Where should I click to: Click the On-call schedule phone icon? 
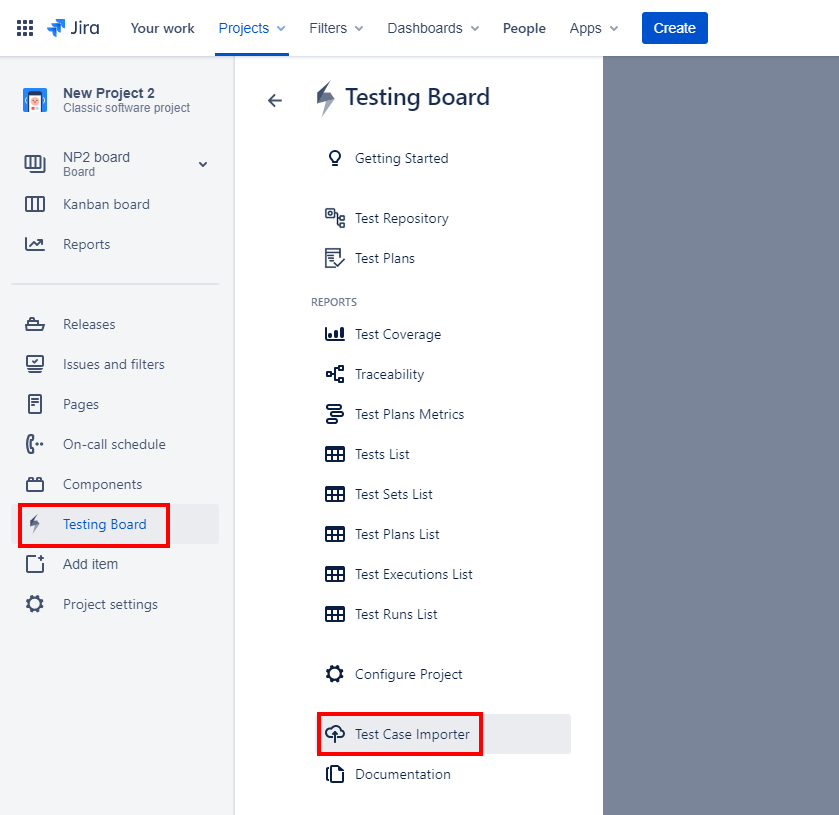pos(35,444)
